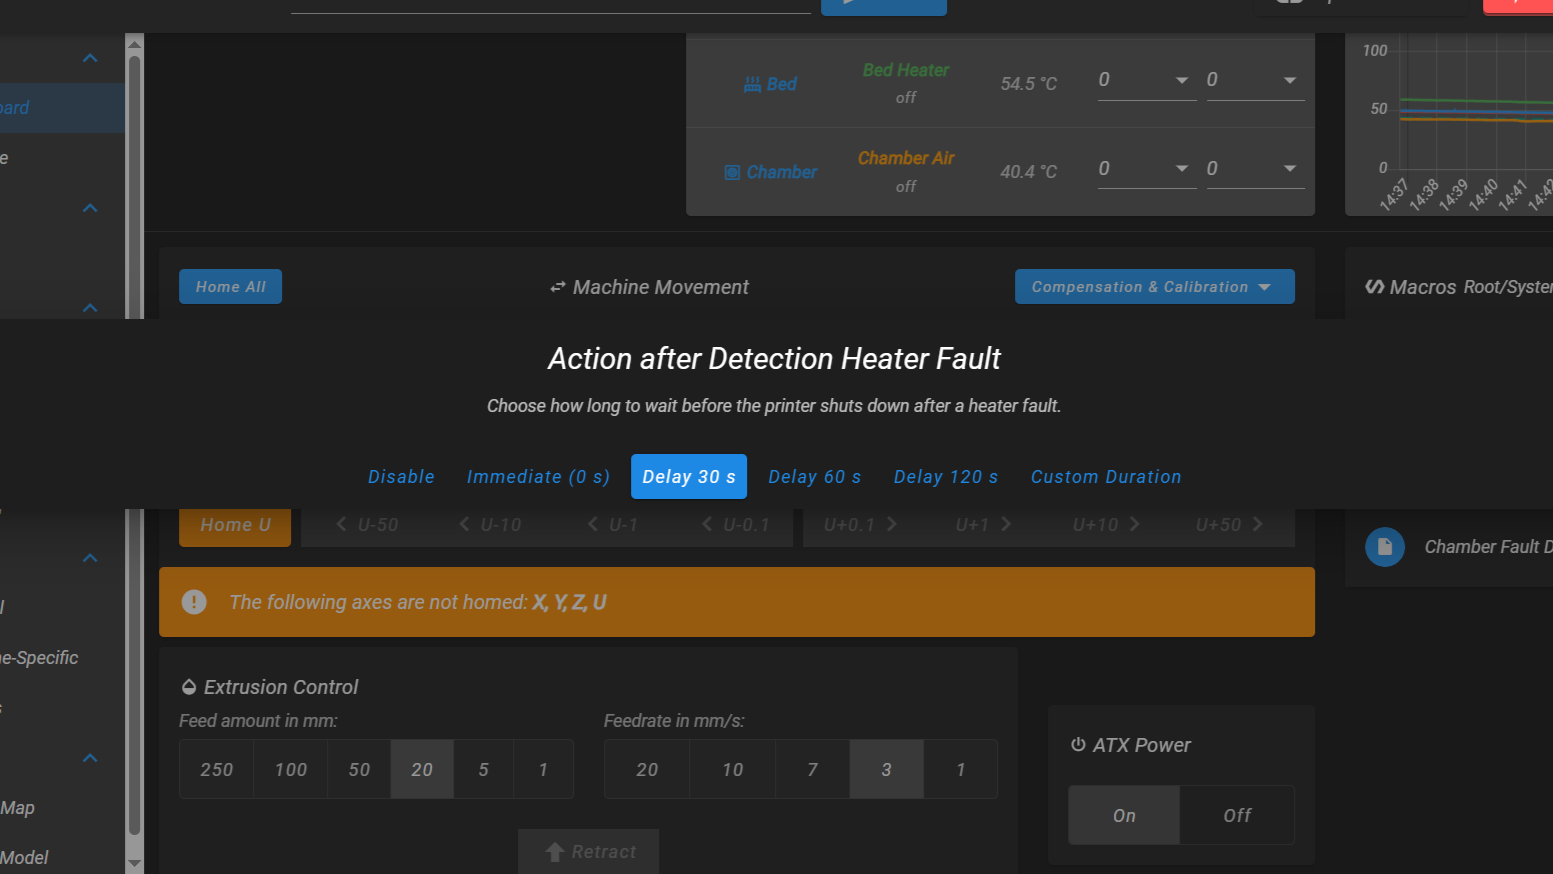This screenshot has width=1553, height=874.
Task: Select 250 mm feed amount
Action: pos(217,769)
